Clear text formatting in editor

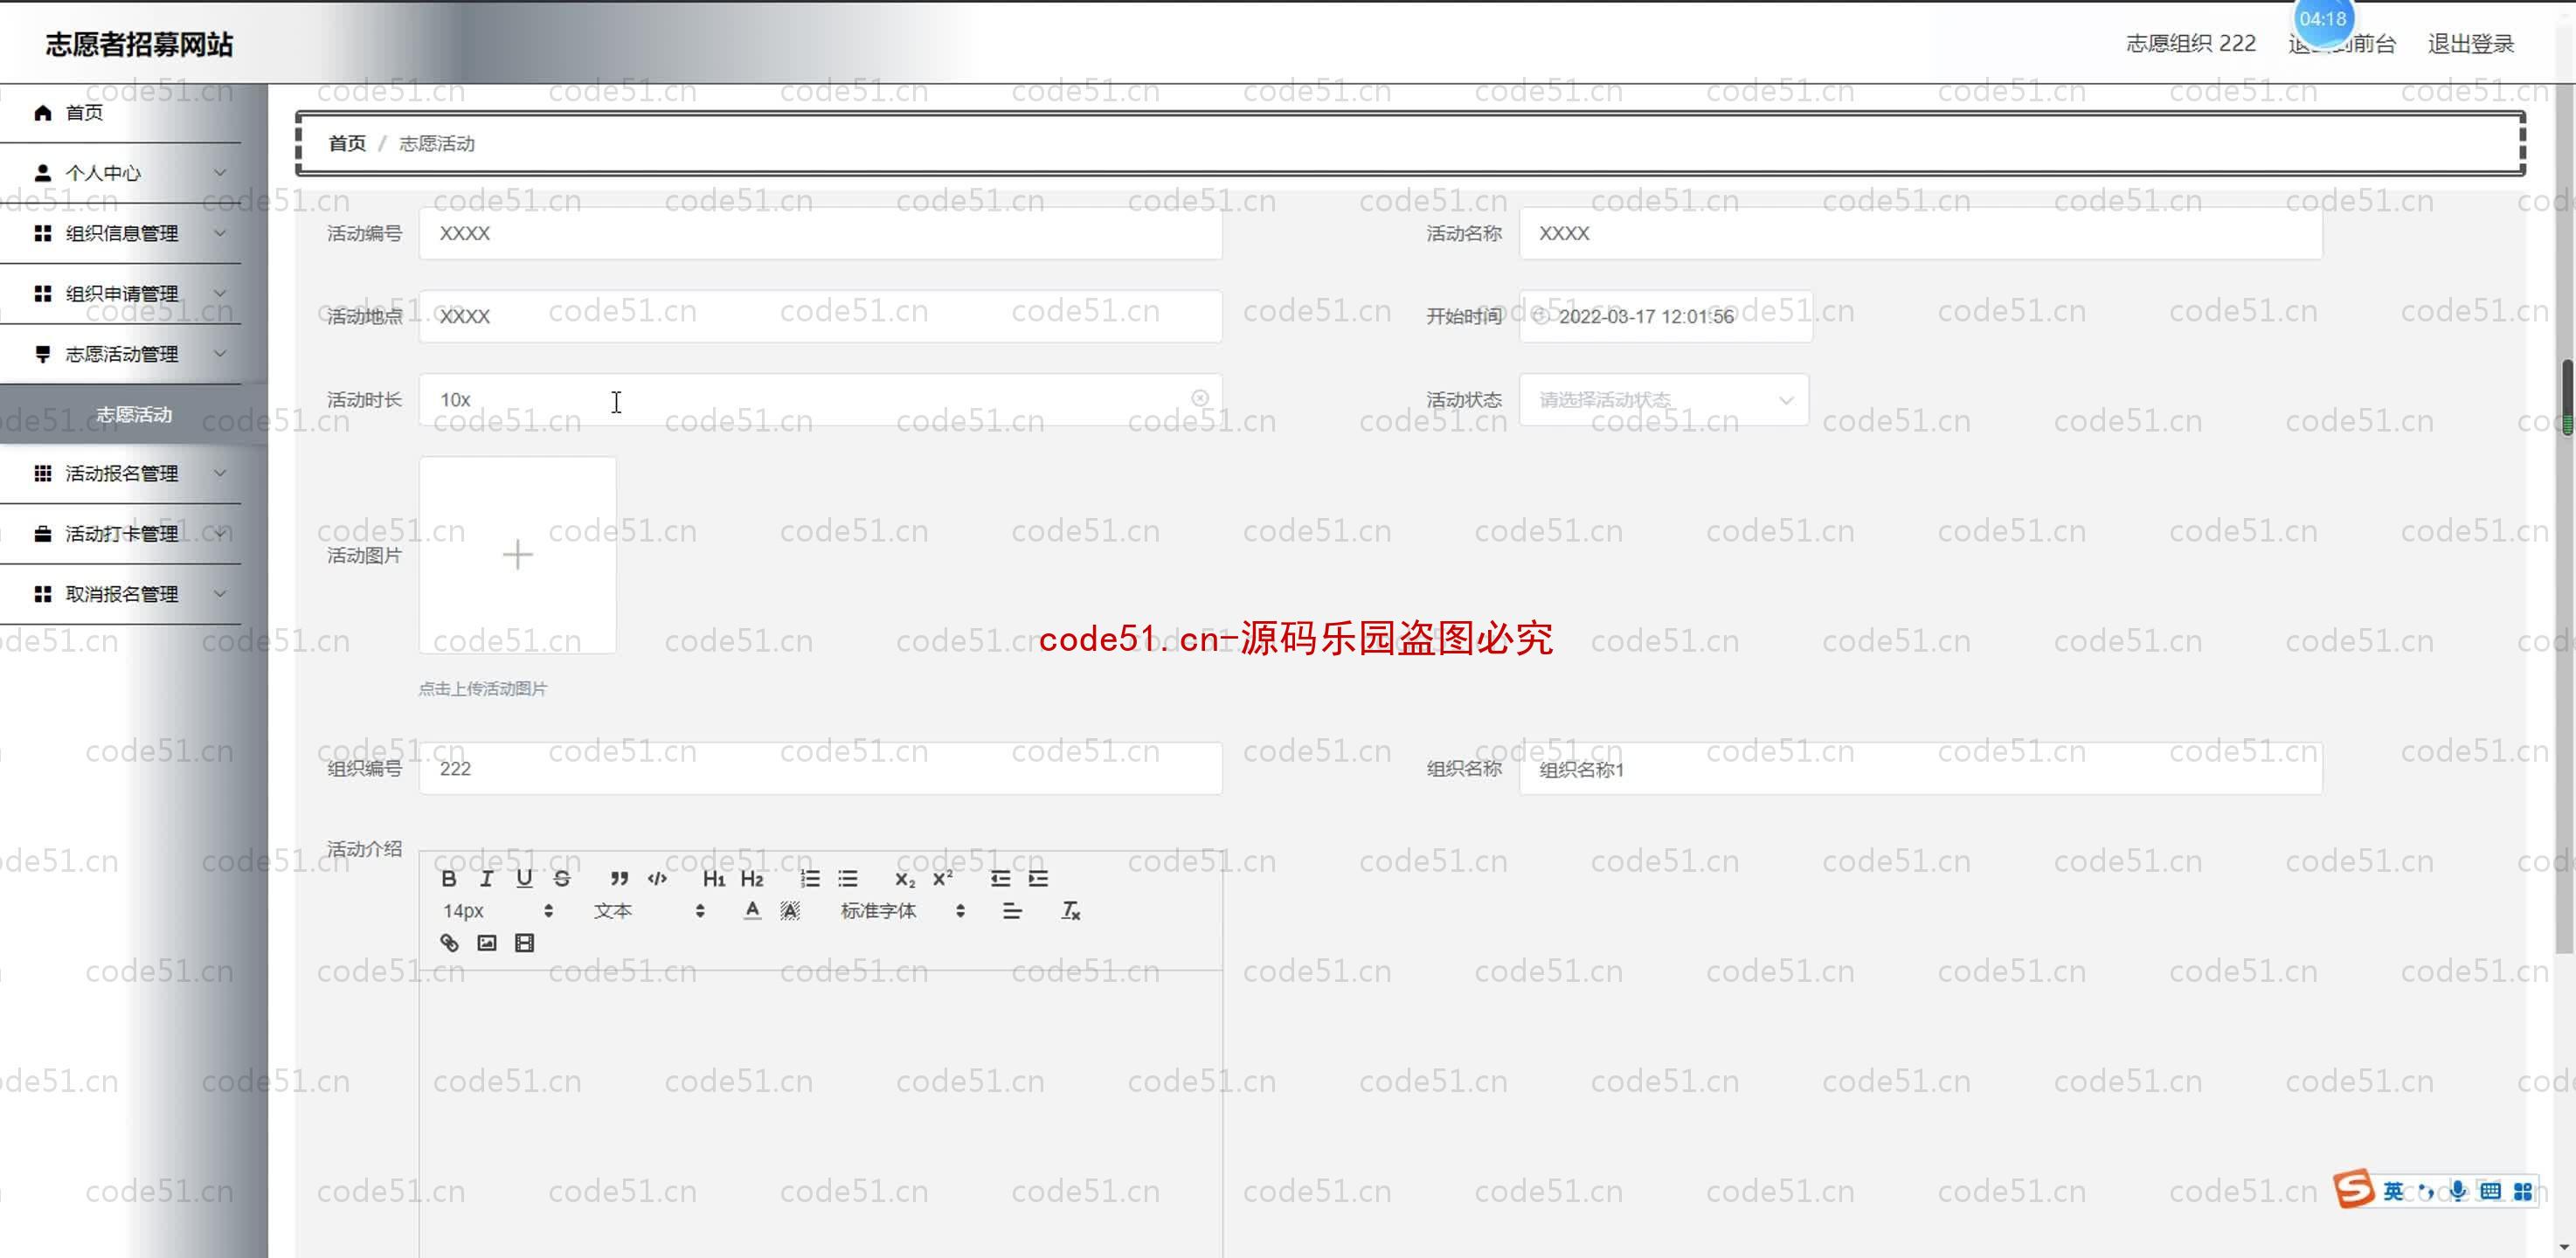pyautogui.click(x=1070, y=911)
